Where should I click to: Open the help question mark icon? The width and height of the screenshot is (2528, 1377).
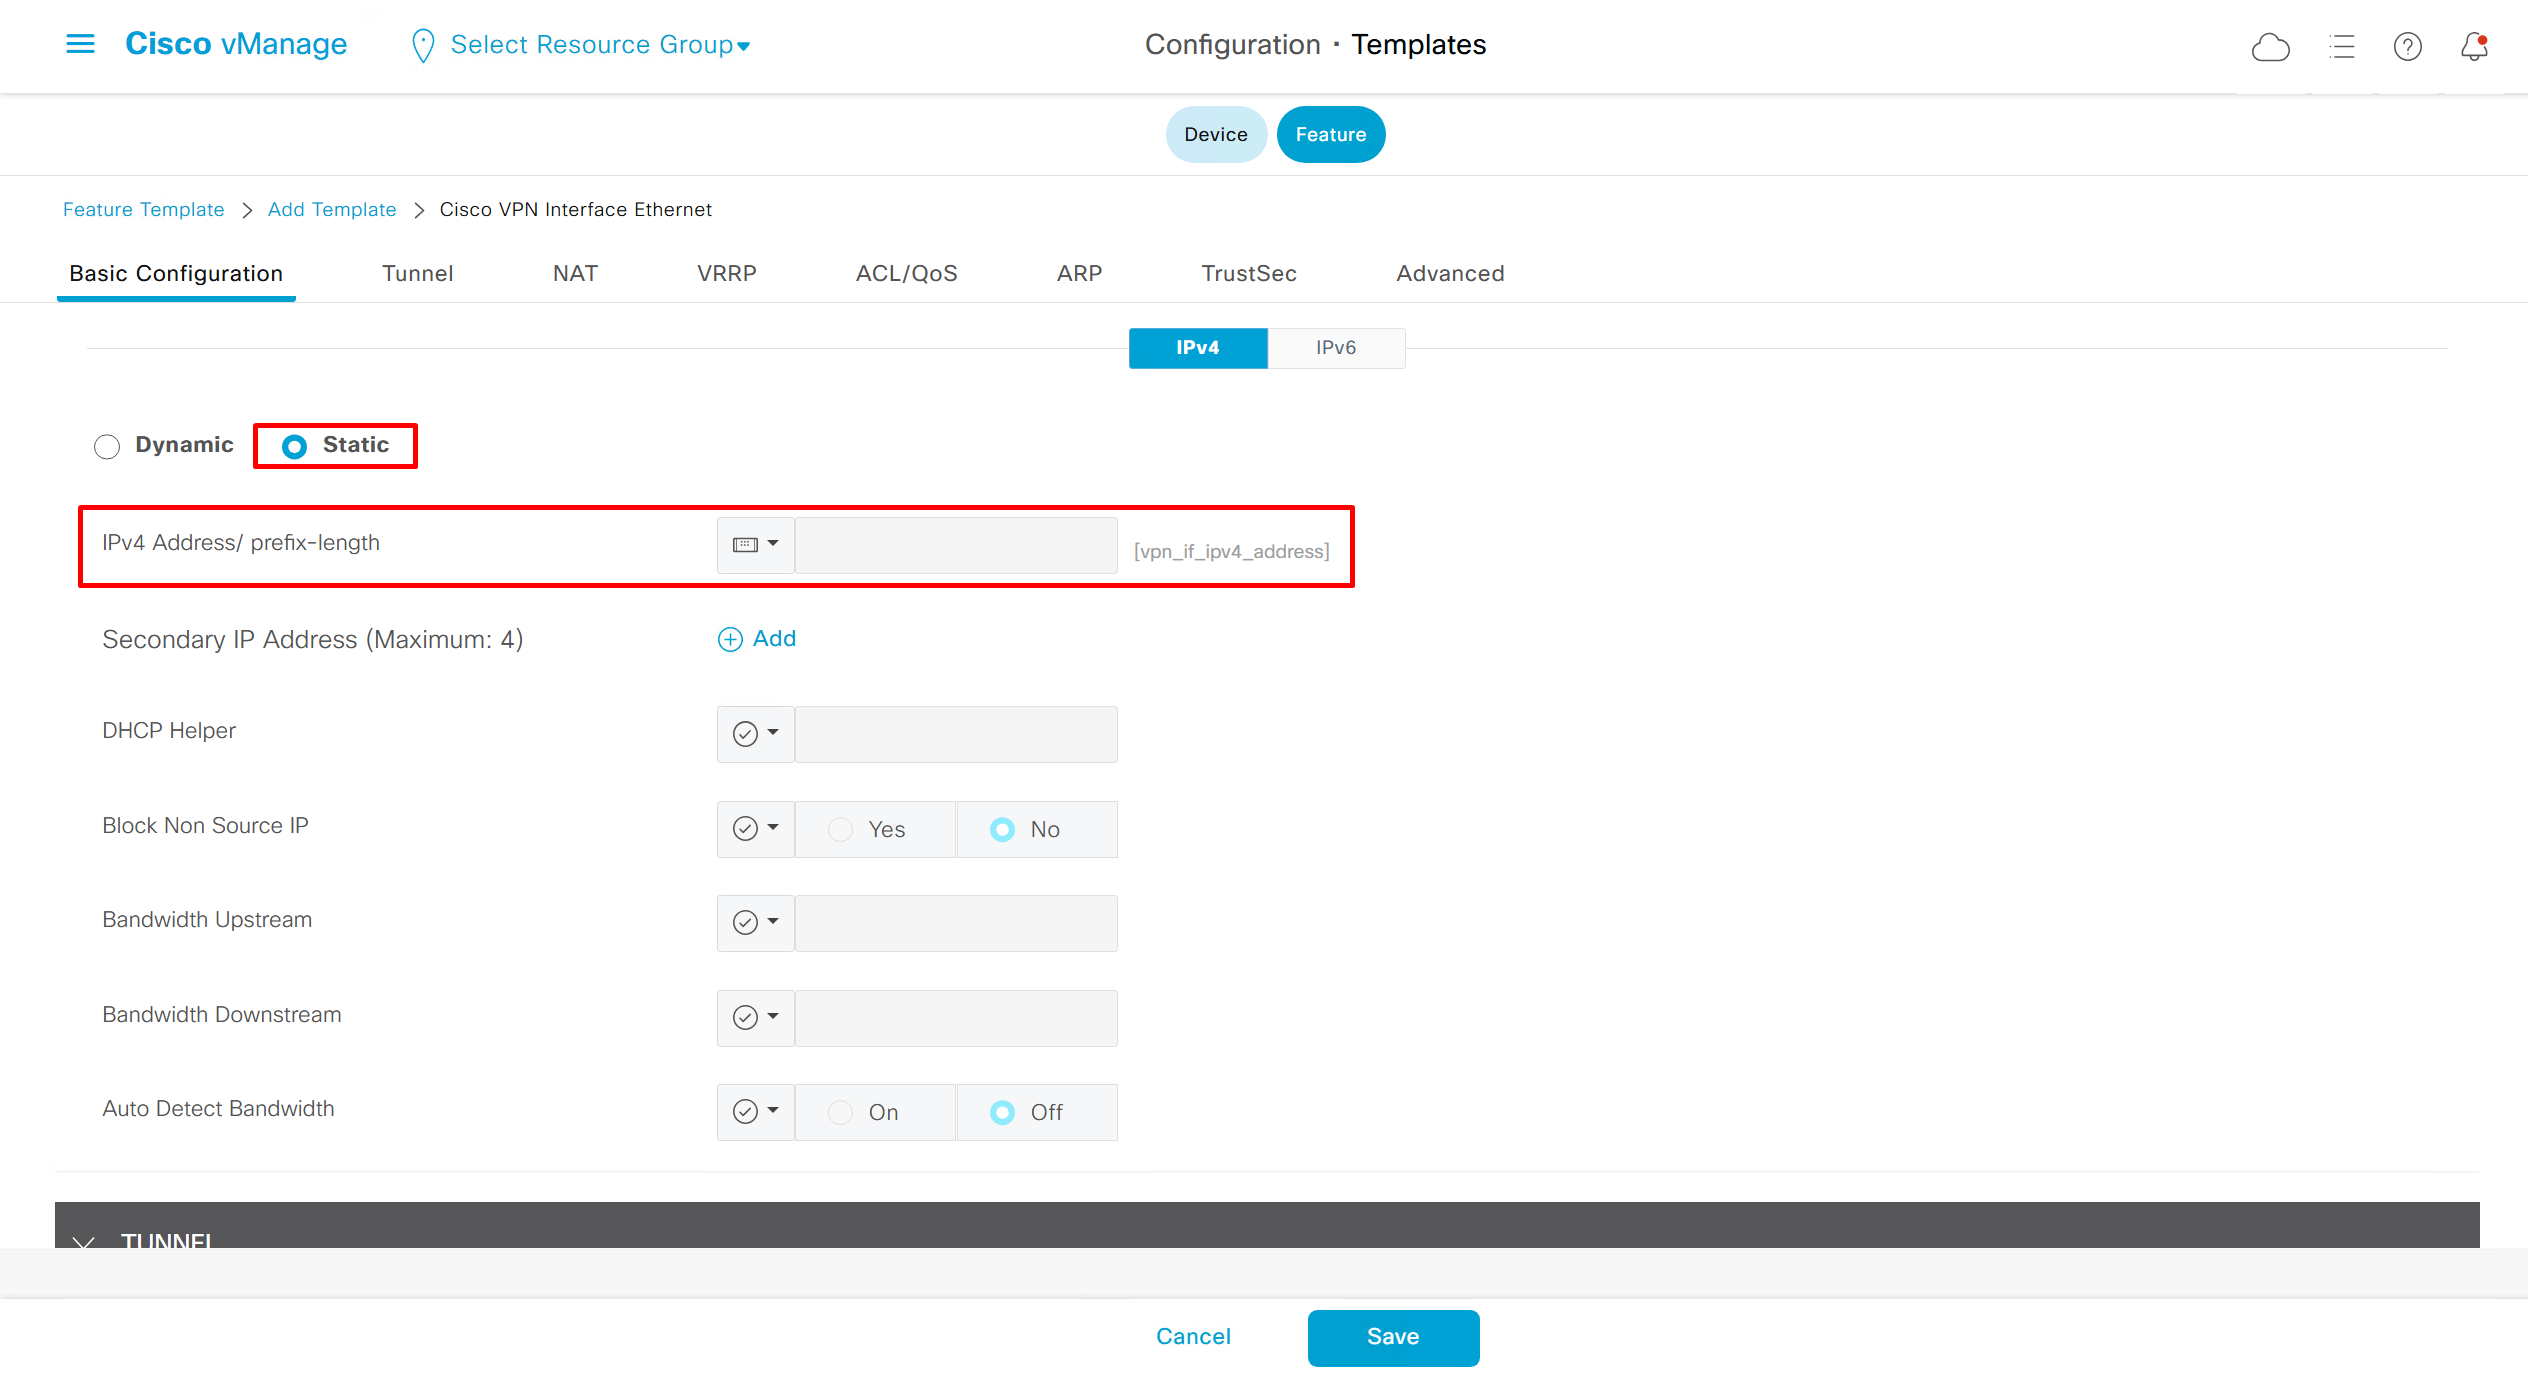coord(2407,46)
